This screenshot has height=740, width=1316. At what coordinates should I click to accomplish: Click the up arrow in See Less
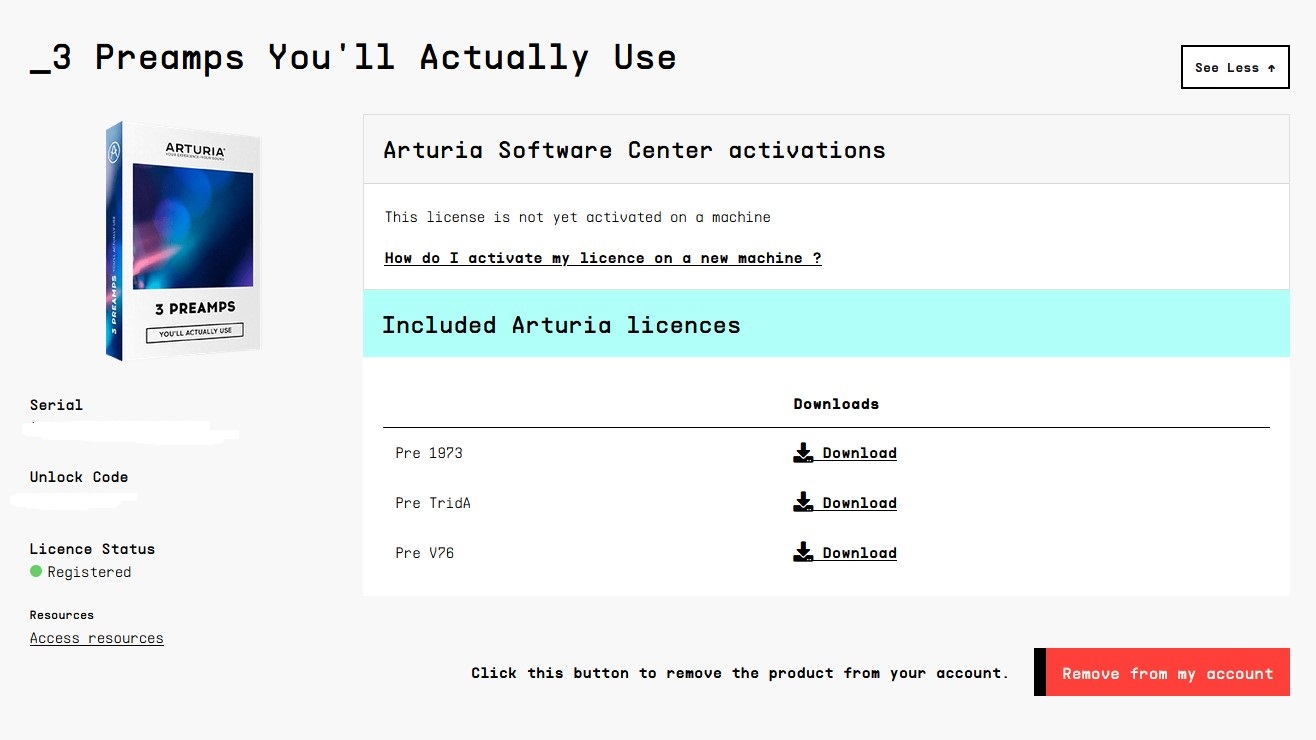[1271, 68]
